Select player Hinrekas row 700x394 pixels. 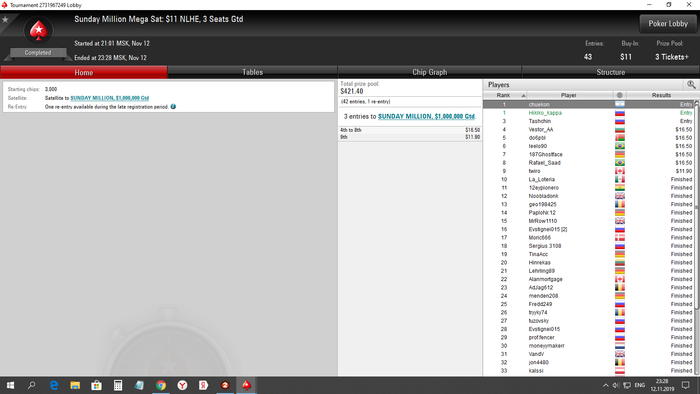589,263
